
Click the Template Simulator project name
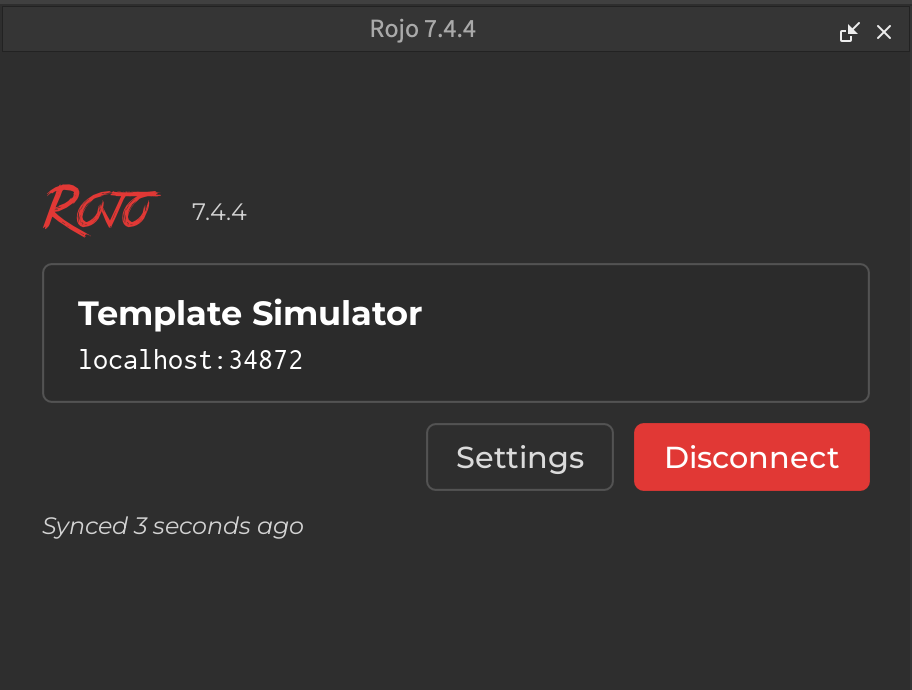point(250,314)
